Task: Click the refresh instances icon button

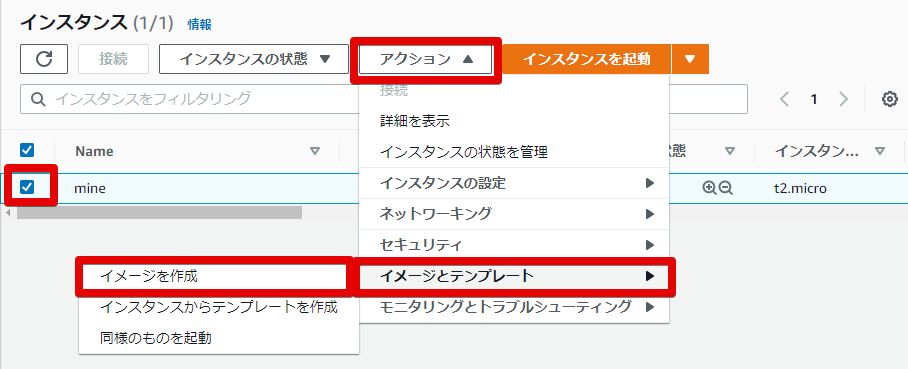Action: (44, 59)
